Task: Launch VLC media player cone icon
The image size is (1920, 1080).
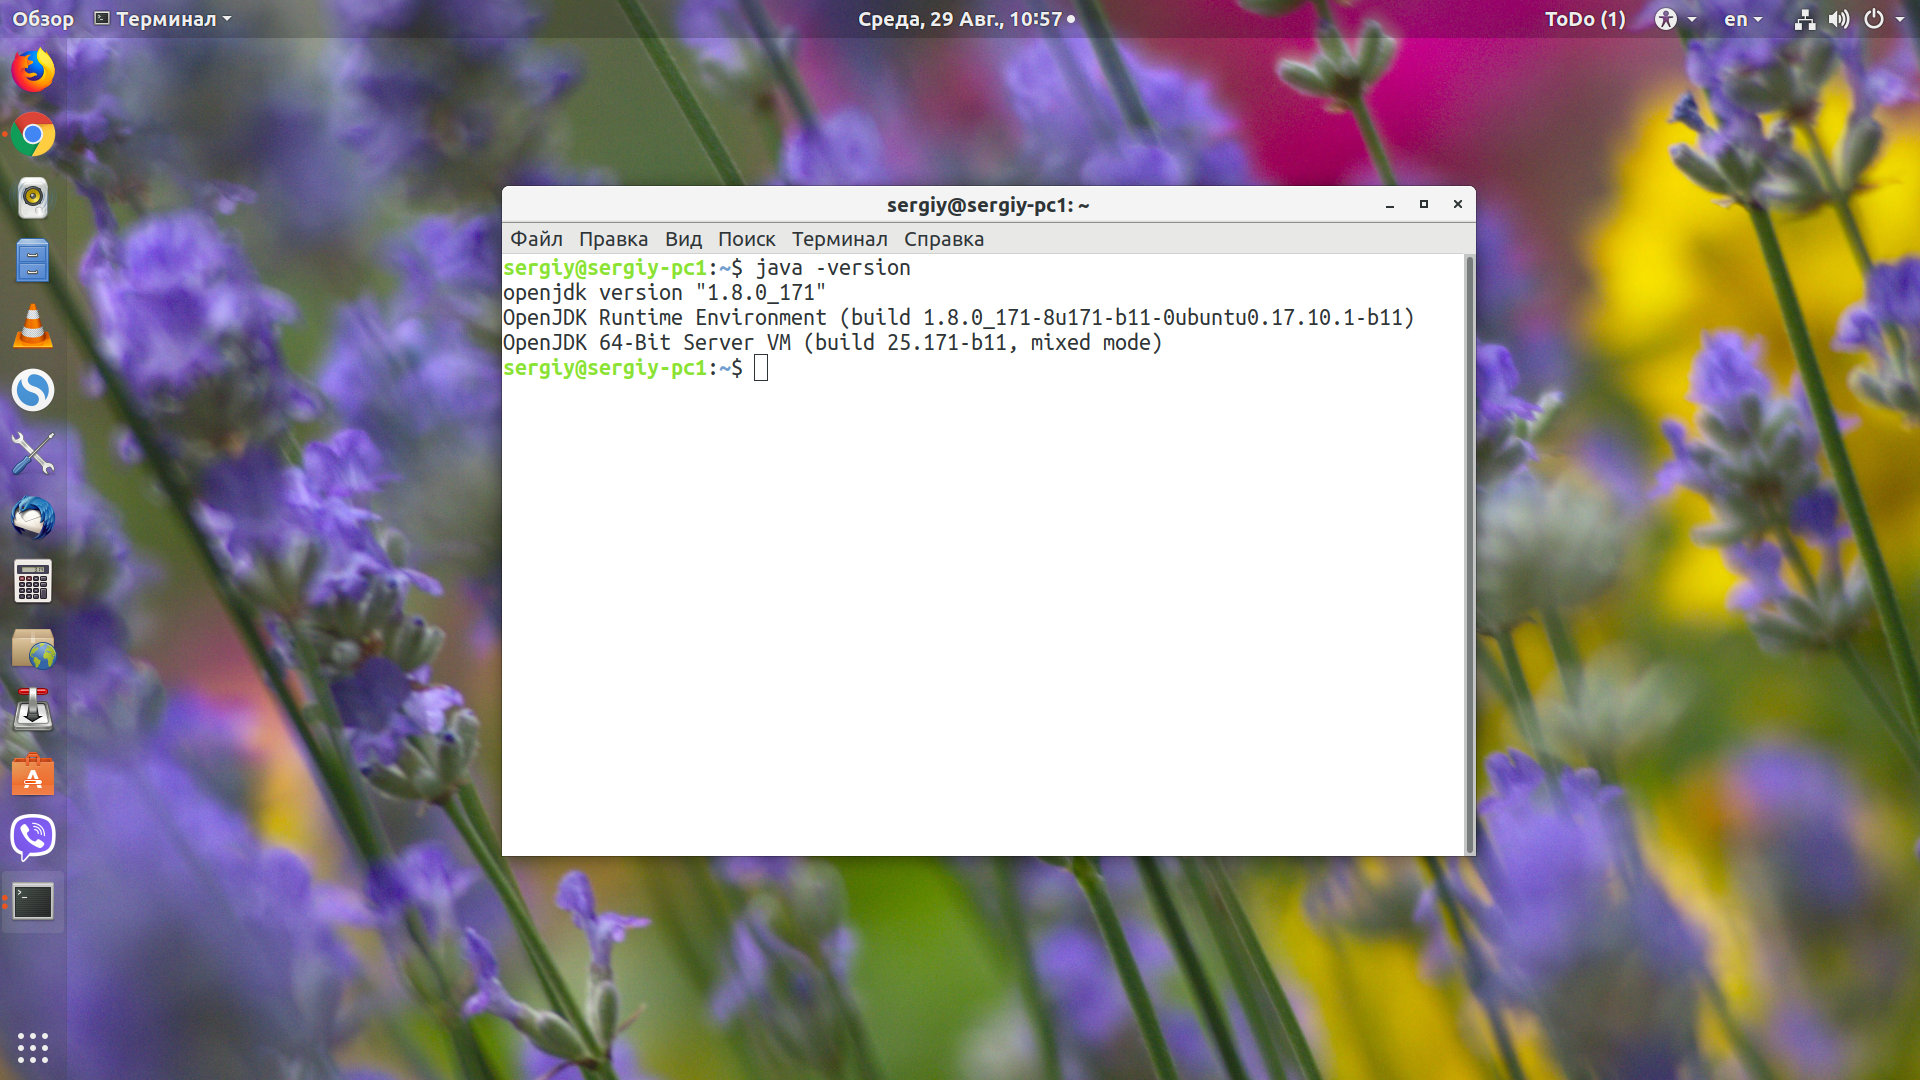Action: pyautogui.click(x=33, y=326)
